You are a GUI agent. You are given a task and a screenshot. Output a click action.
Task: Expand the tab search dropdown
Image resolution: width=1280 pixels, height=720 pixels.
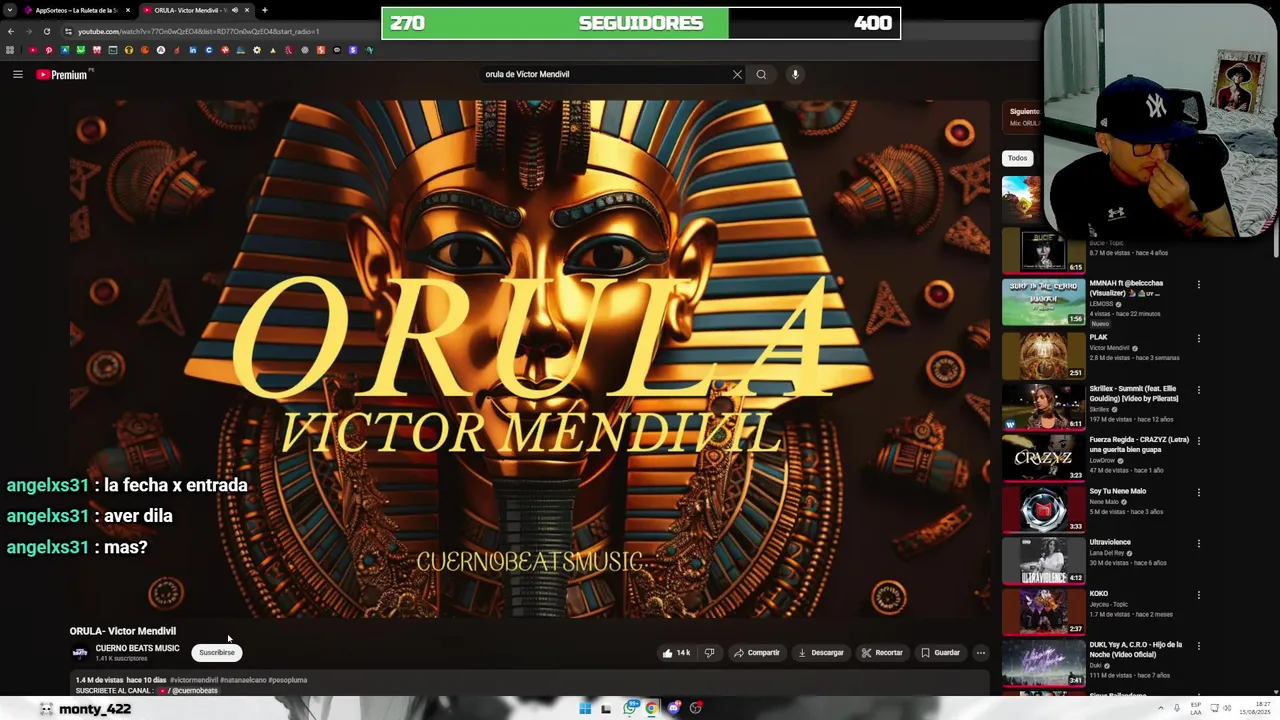[9, 10]
